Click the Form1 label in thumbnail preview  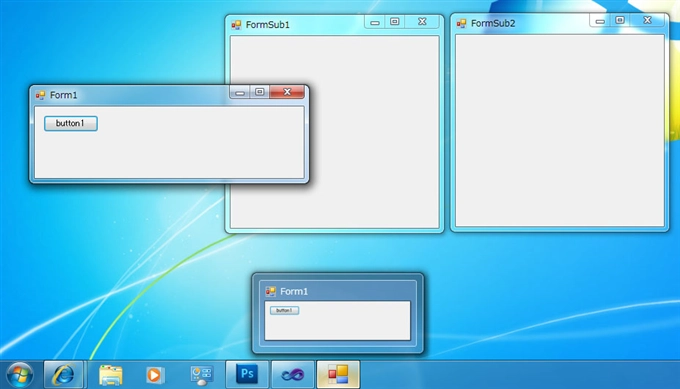pyautogui.click(x=294, y=291)
